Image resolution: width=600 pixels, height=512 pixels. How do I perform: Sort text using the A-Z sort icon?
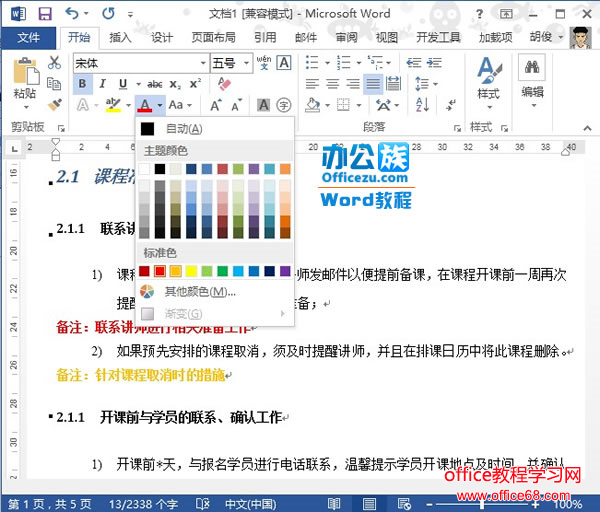point(422,104)
